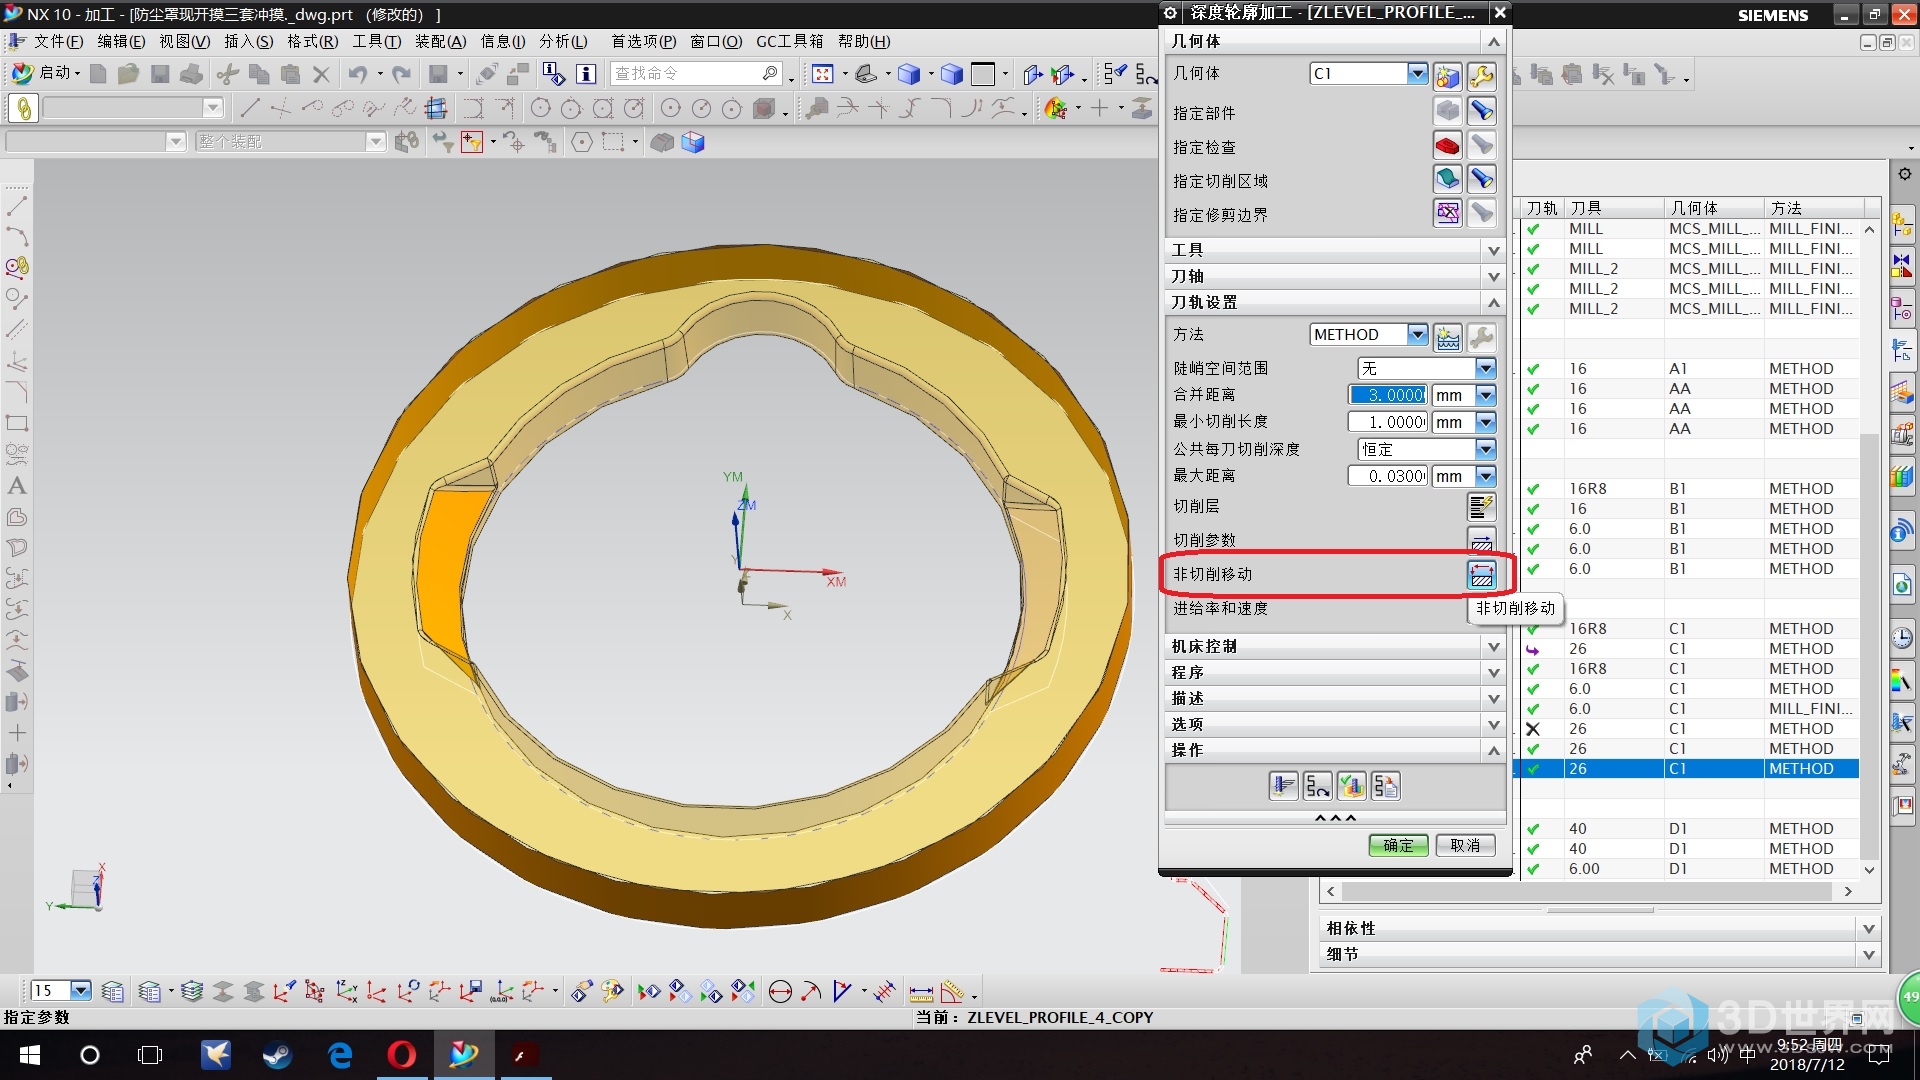Click Specify Check (指定检查) select icon

point(1447,146)
